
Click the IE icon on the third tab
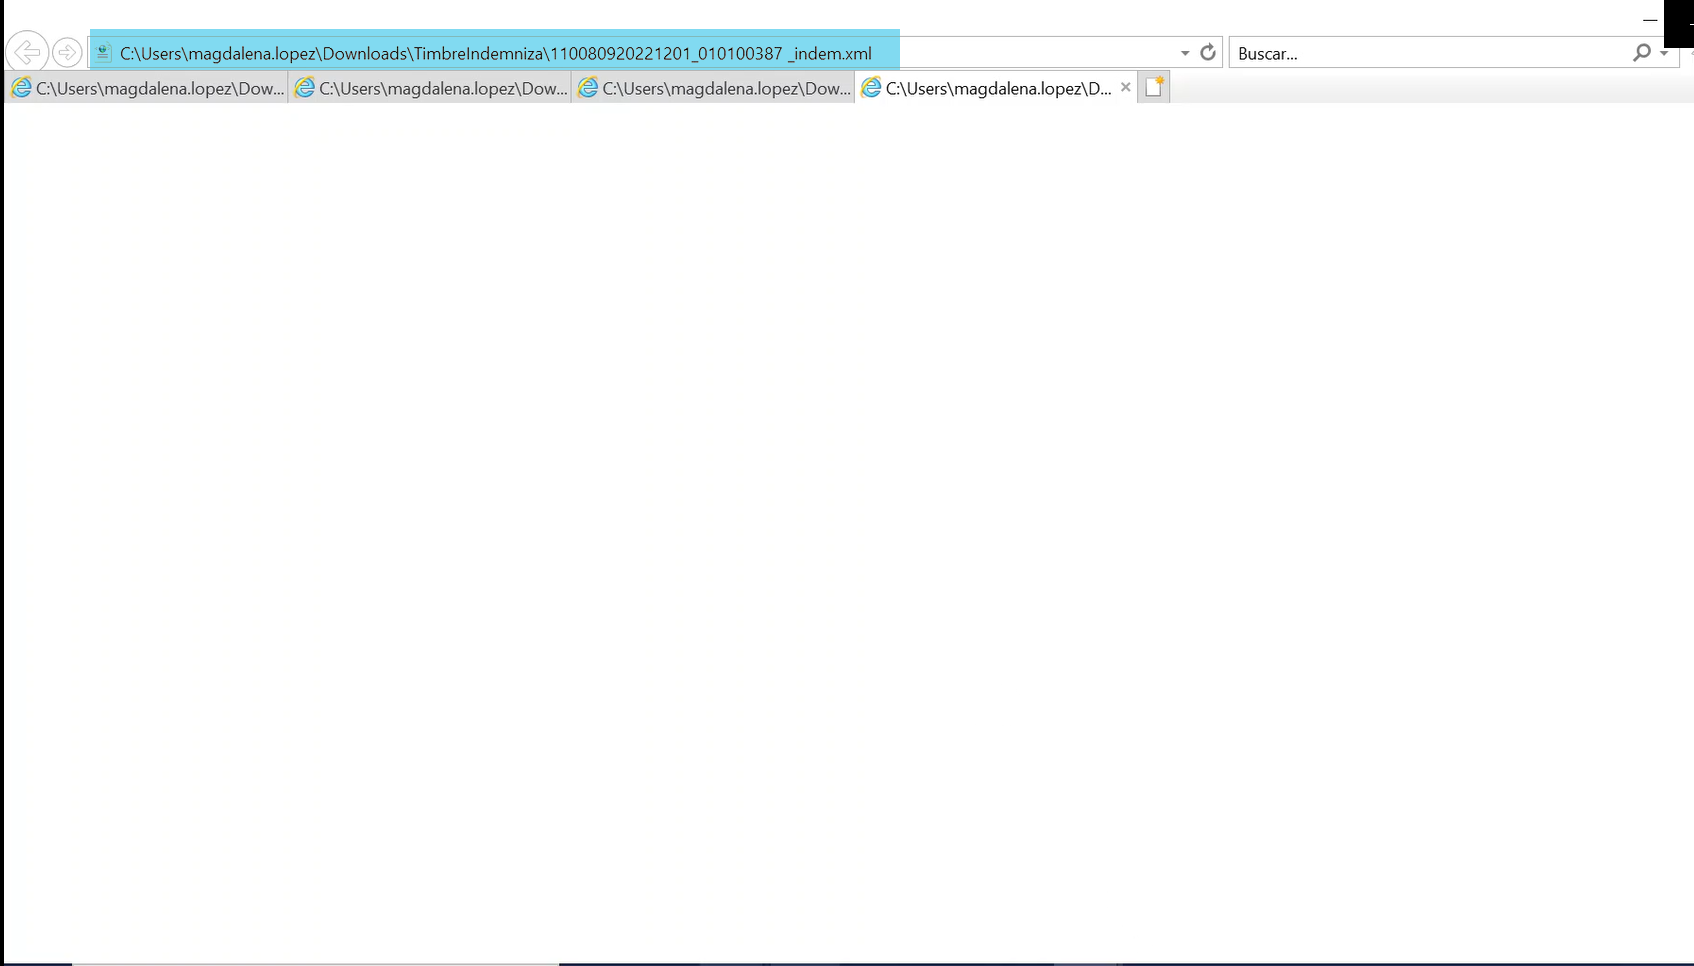coord(587,88)
